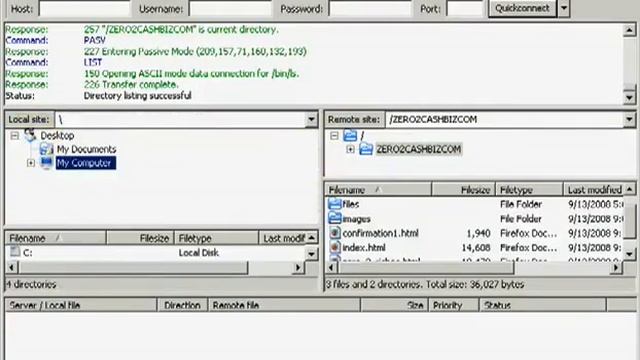The image size is (640, 360).
Task: Sort local list by Filesize column
Action: click(x=140, y=238)
